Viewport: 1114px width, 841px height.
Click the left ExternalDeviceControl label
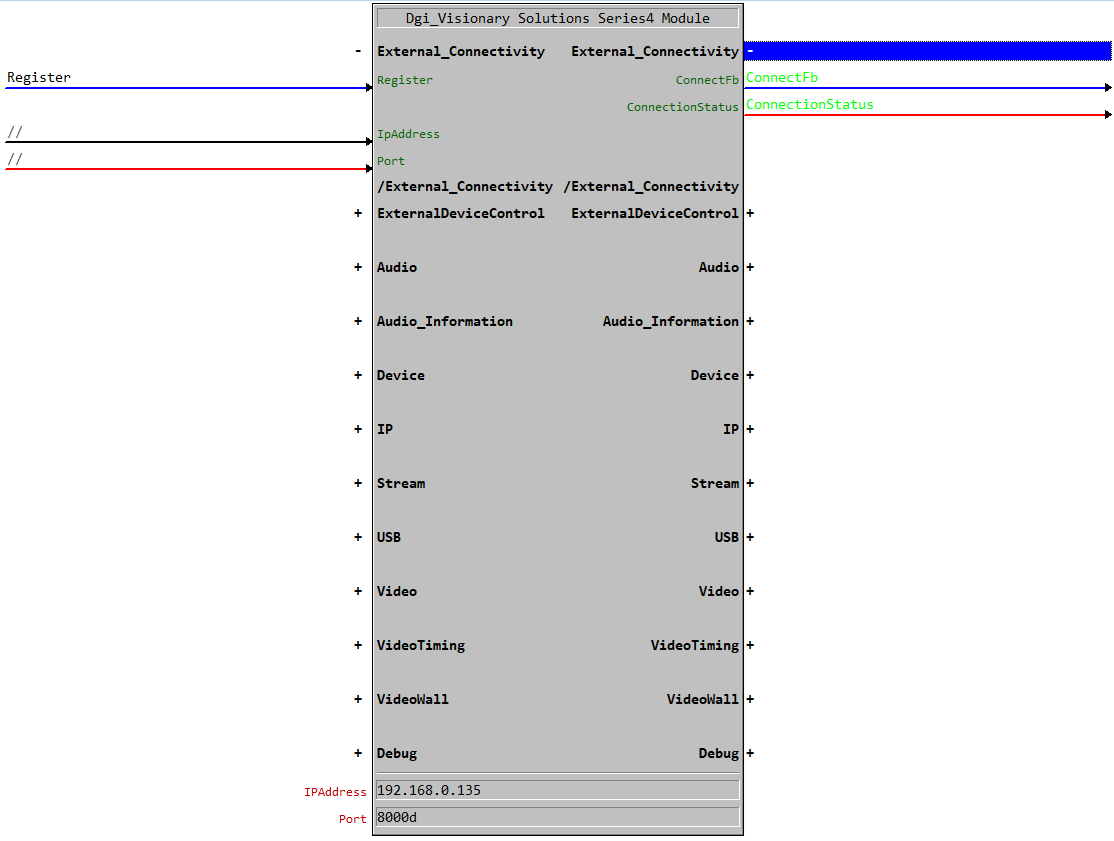click(460, 213)
